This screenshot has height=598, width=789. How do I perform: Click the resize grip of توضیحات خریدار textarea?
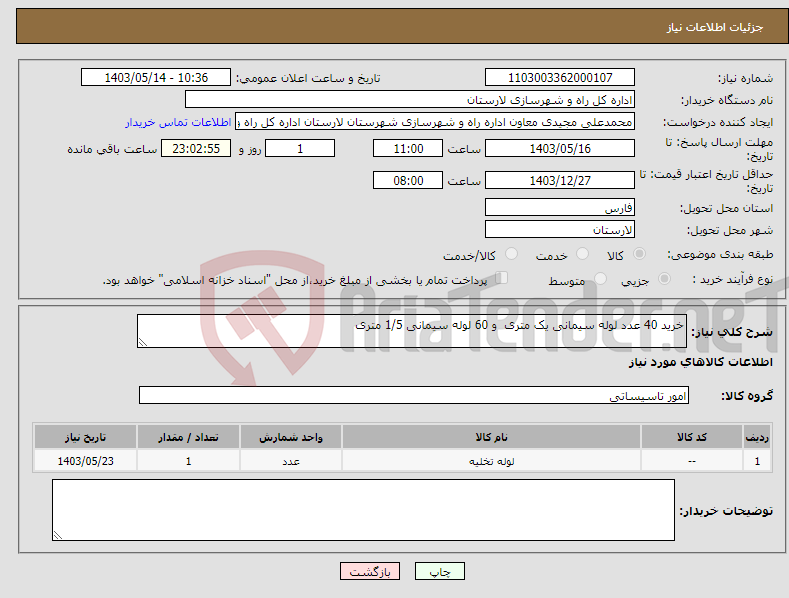pyautogui.click(x=57, y=535)
